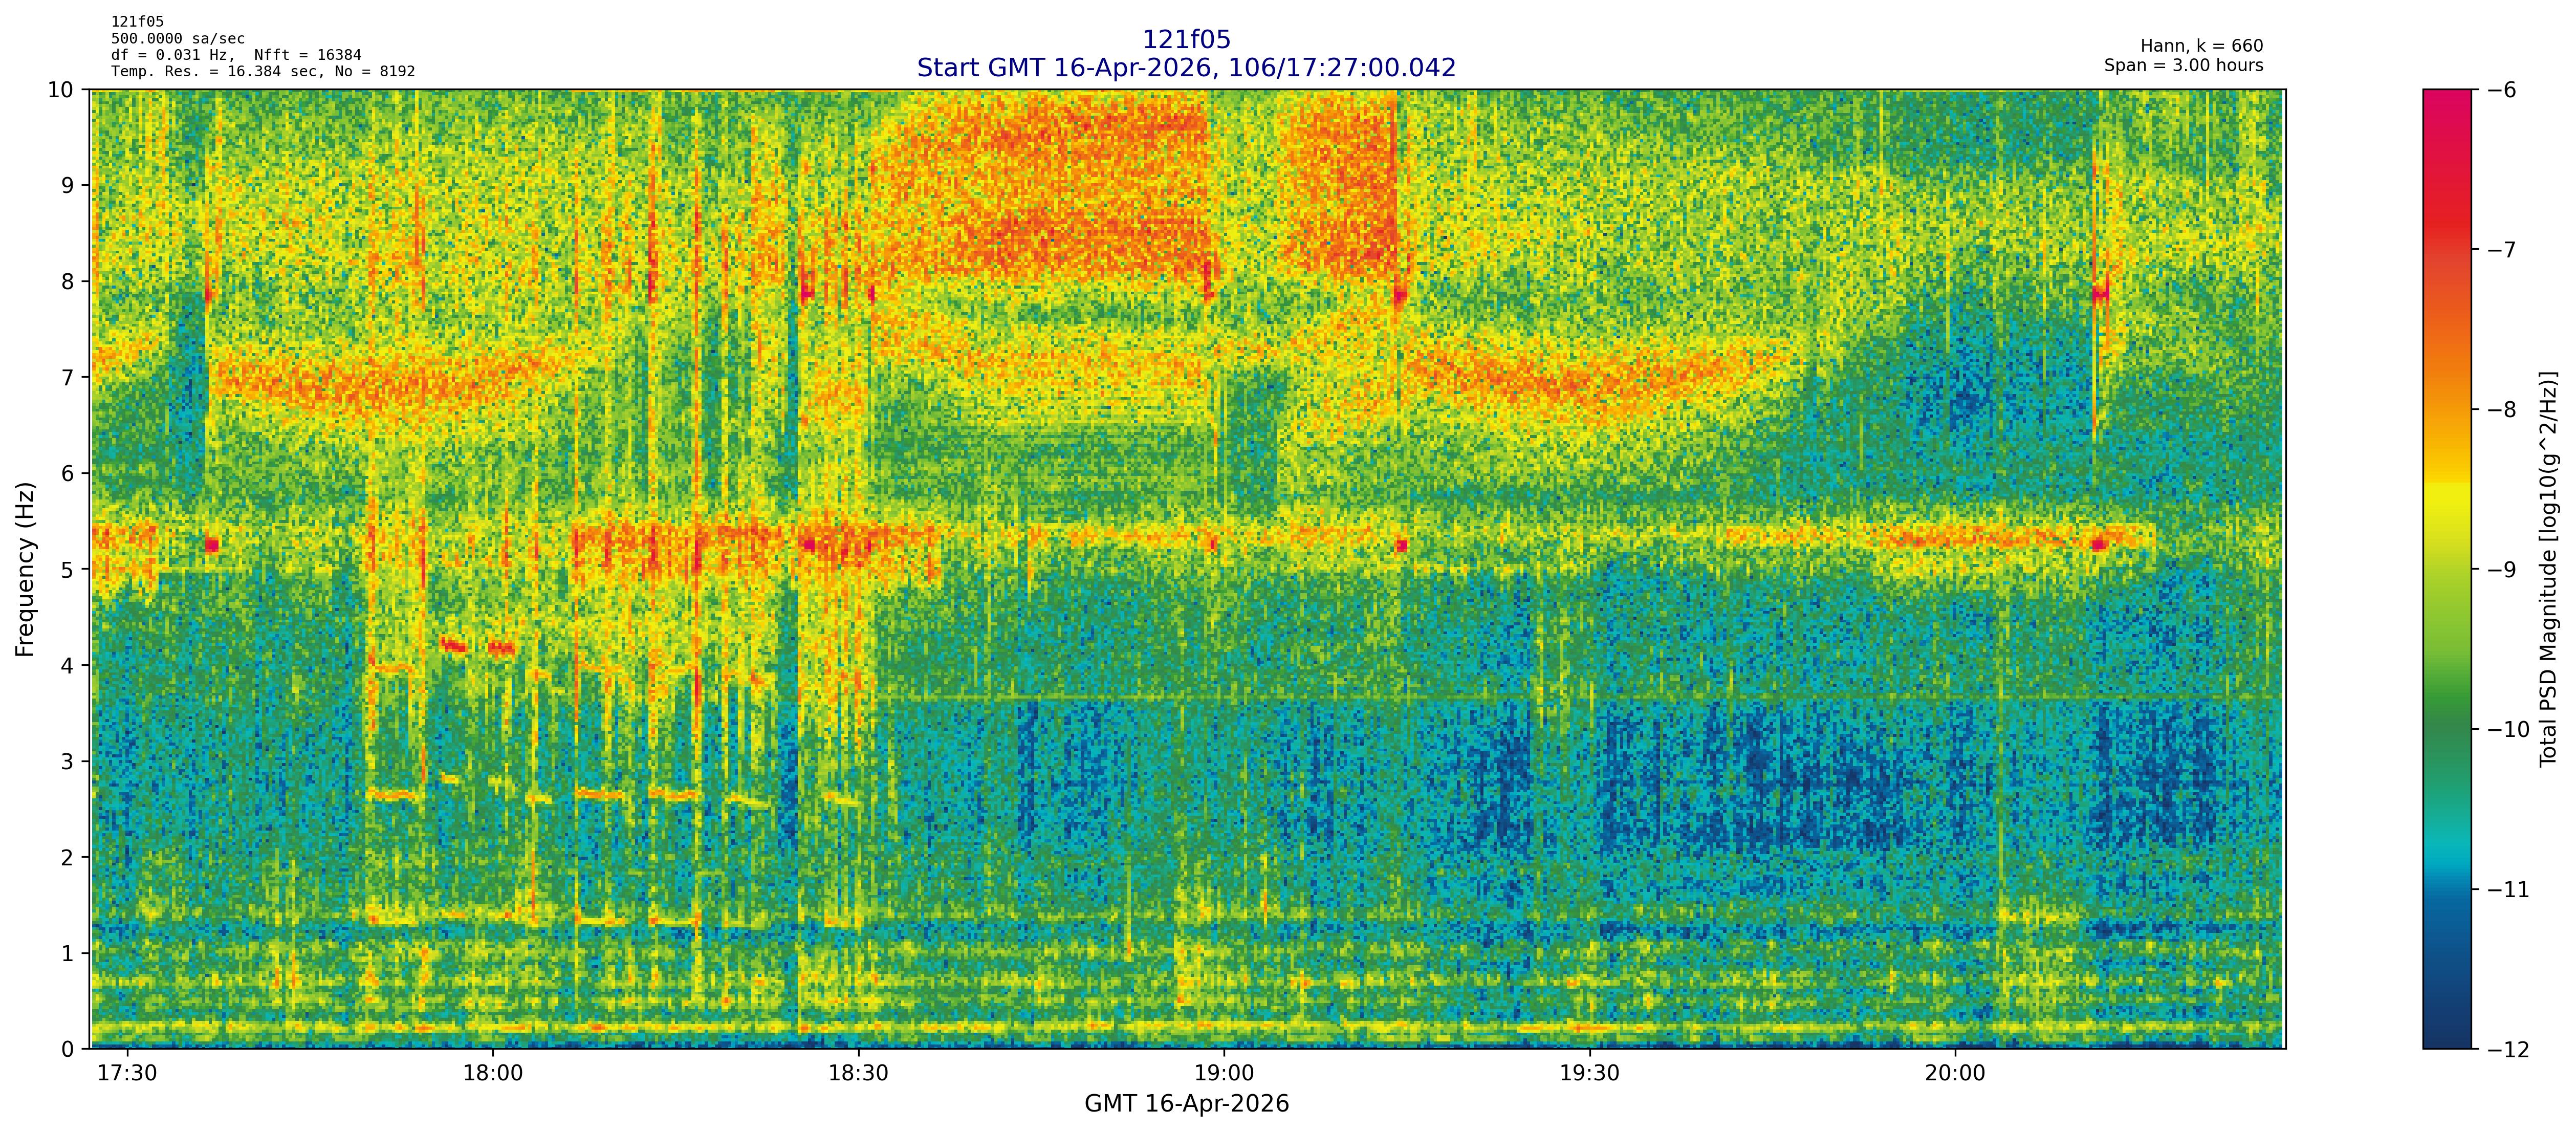Click the 'GMT 16-Apr-2026' x-axis label

pyautogui.click(x=1186, y=1104)
